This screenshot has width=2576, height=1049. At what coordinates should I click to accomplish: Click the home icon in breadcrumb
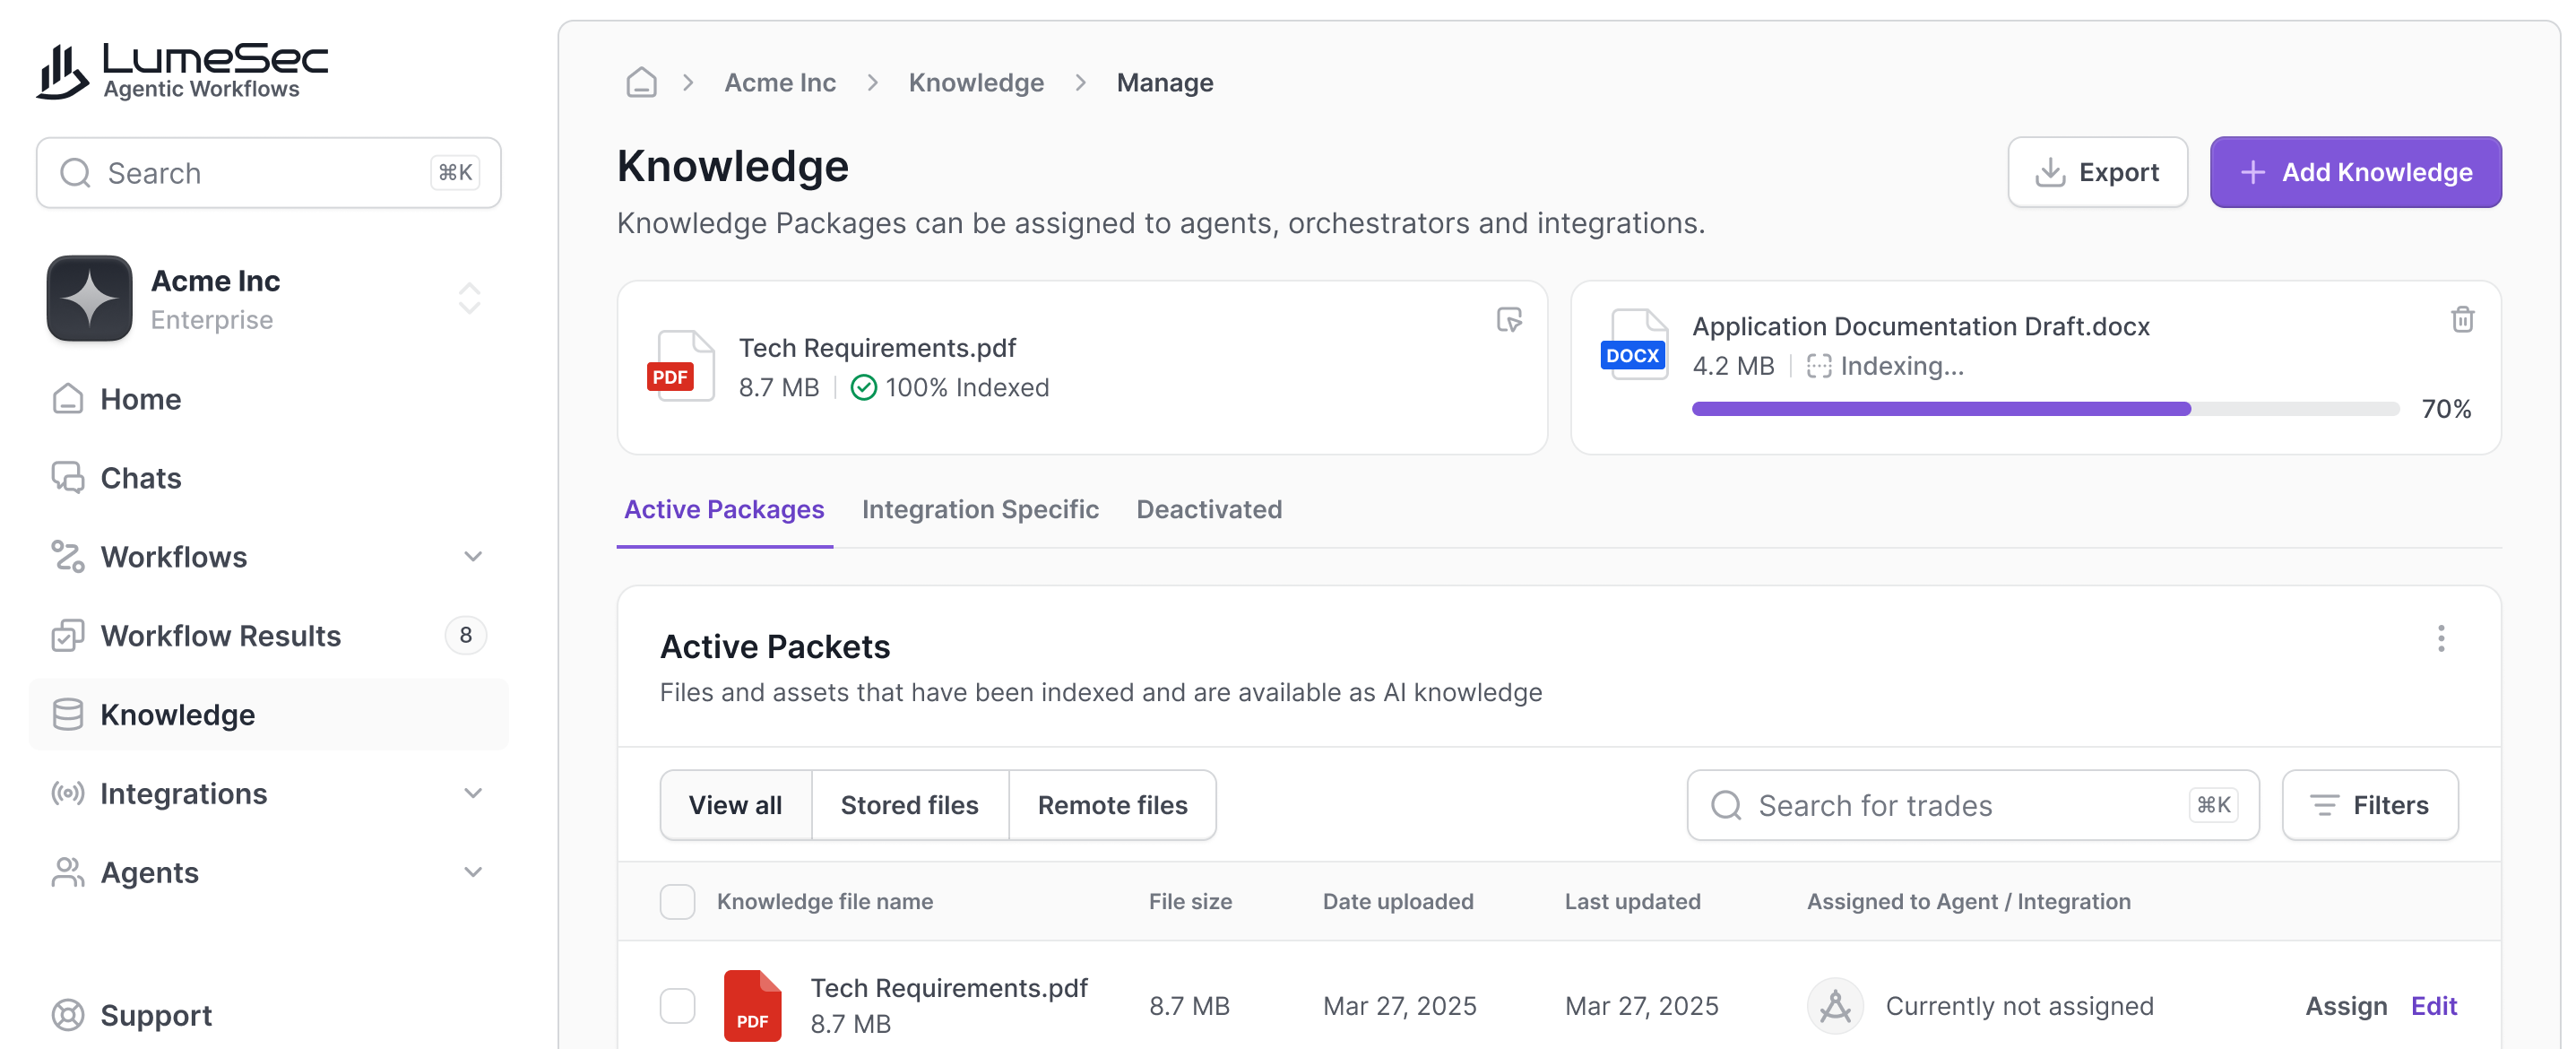point(641,82)
